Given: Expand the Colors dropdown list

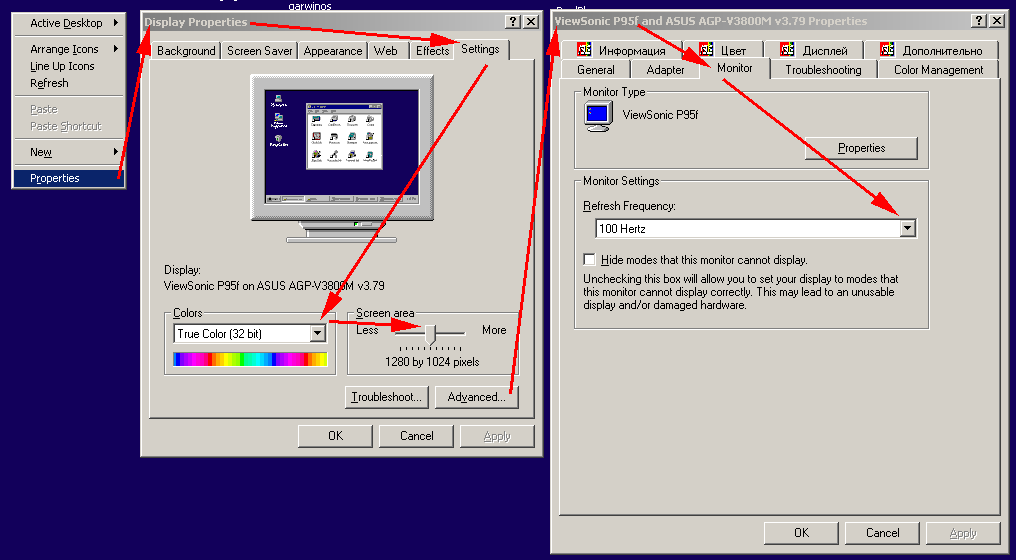Looking at the screenshot, I should click(x=317, y=333).
